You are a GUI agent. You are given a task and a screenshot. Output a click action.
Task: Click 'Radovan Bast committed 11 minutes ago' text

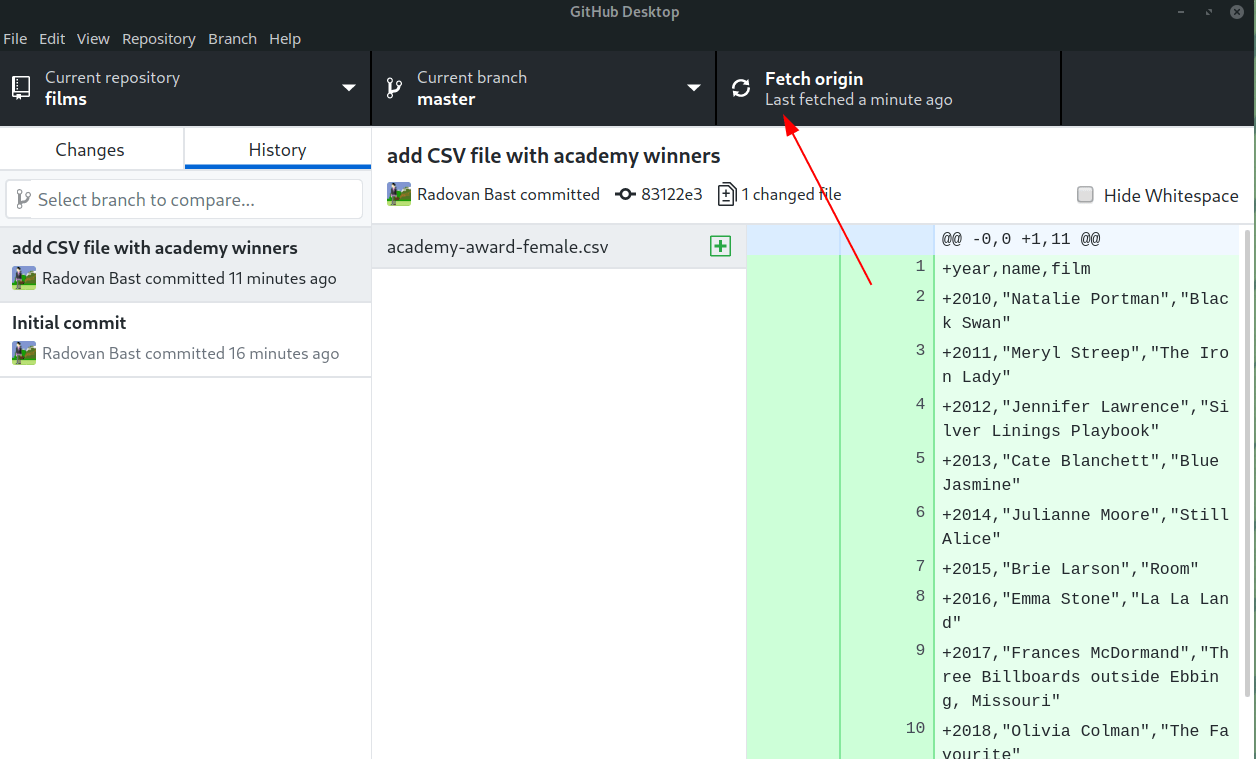click(x=189, y=278)
